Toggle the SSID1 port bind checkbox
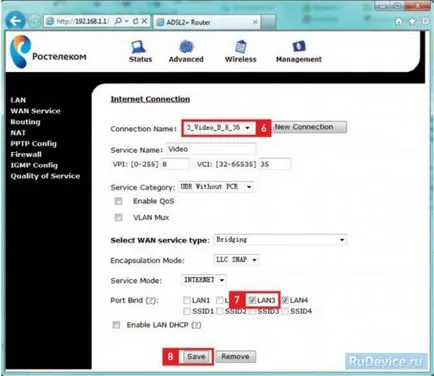The image size is (434, 376). (x=187, y=311)
